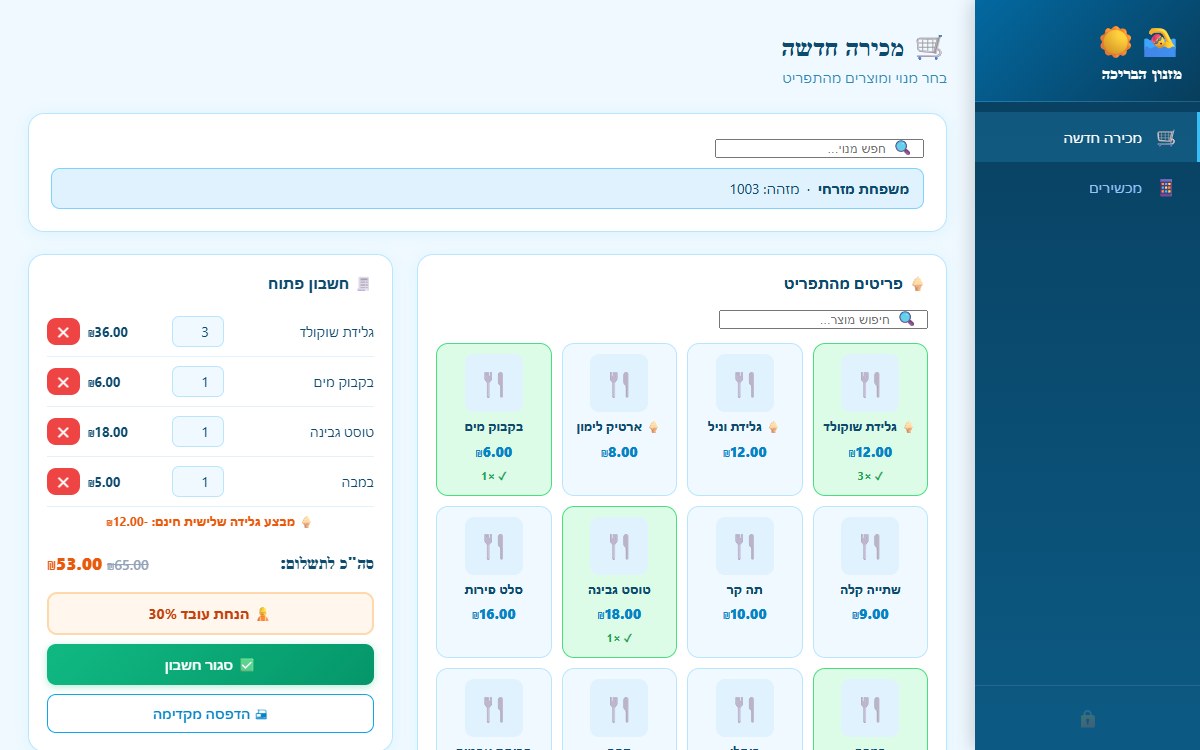Viewport: 1200px width, 750px height.
Task: Click quantity field for בקבוק מים
Action: (x=198, y=382)
